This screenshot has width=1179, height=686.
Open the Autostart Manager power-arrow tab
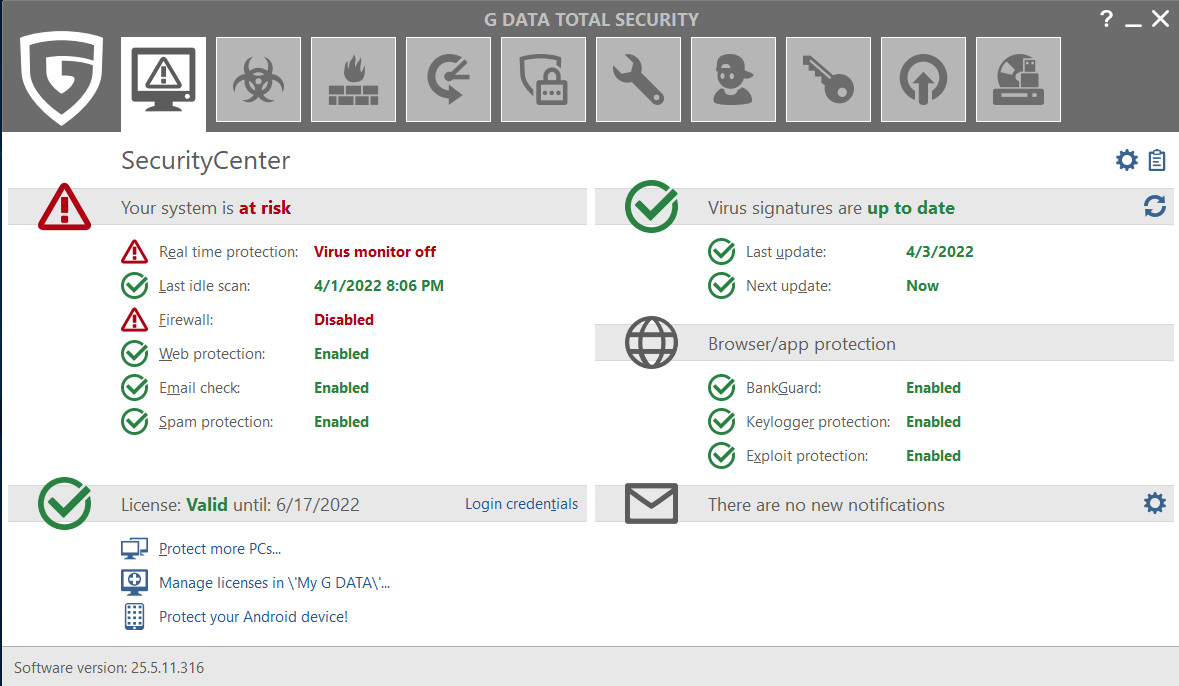click(x=923, y=80)
